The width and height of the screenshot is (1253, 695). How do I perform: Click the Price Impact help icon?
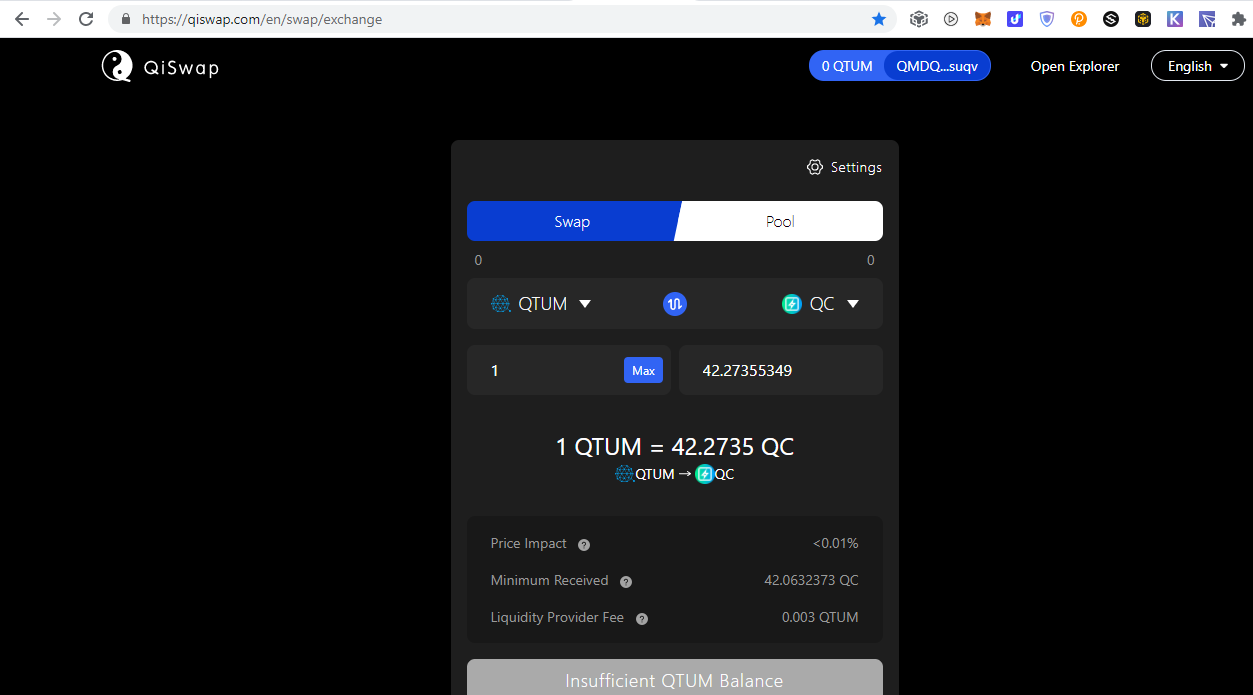point(584,545)
